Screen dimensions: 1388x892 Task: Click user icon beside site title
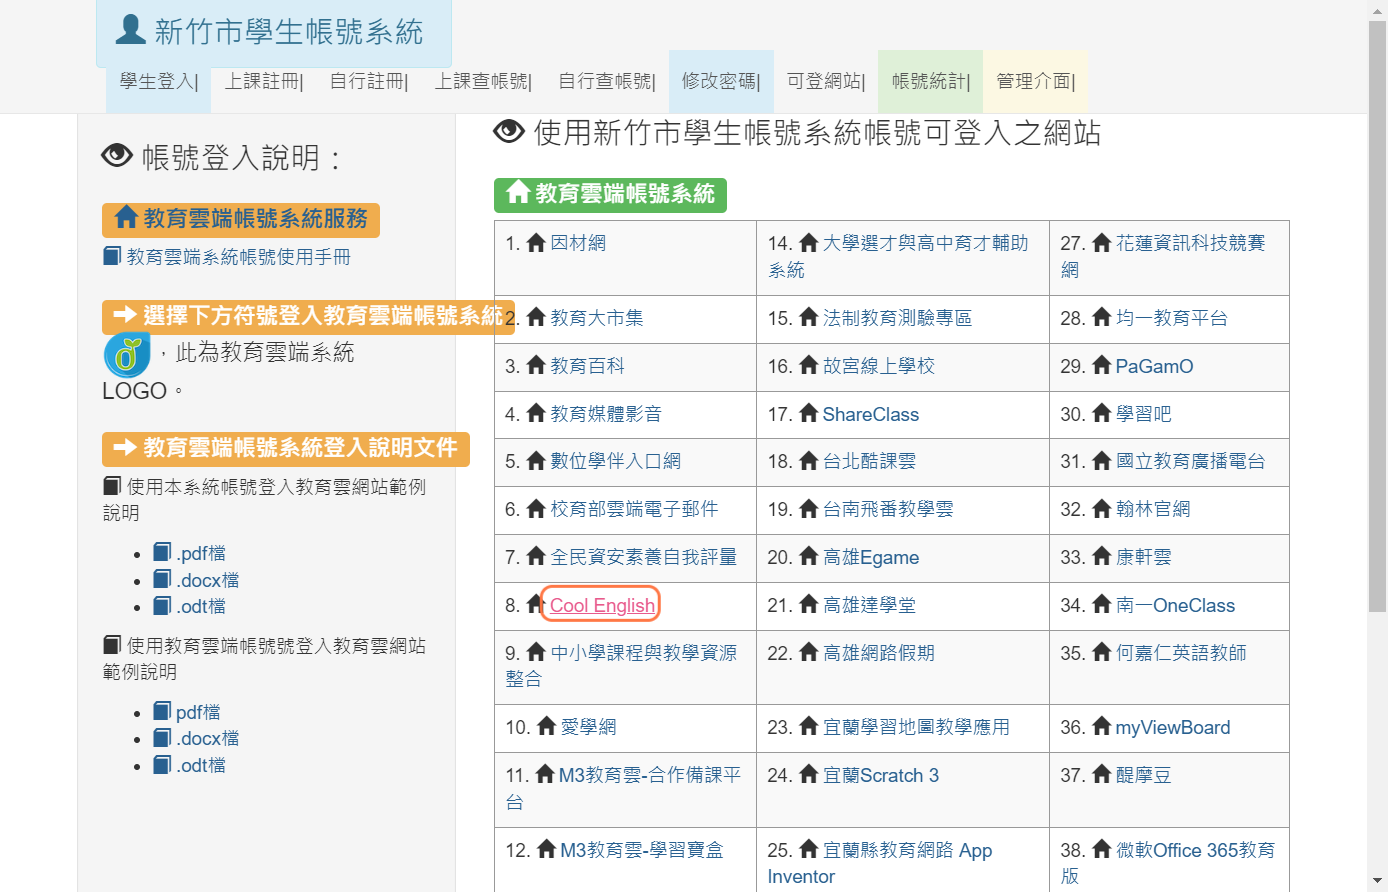click(x=131, y=30)
